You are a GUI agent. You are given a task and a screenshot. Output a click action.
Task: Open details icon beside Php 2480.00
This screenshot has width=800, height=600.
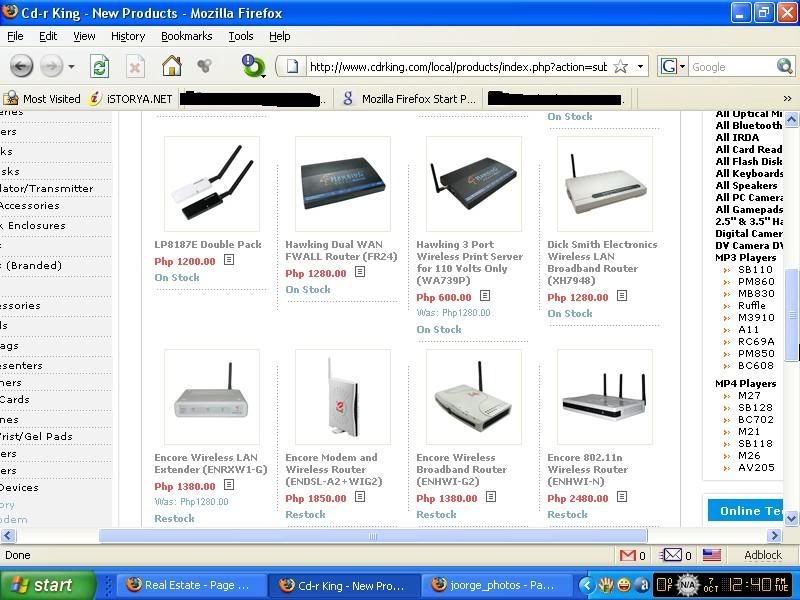(x=622, y=496)
